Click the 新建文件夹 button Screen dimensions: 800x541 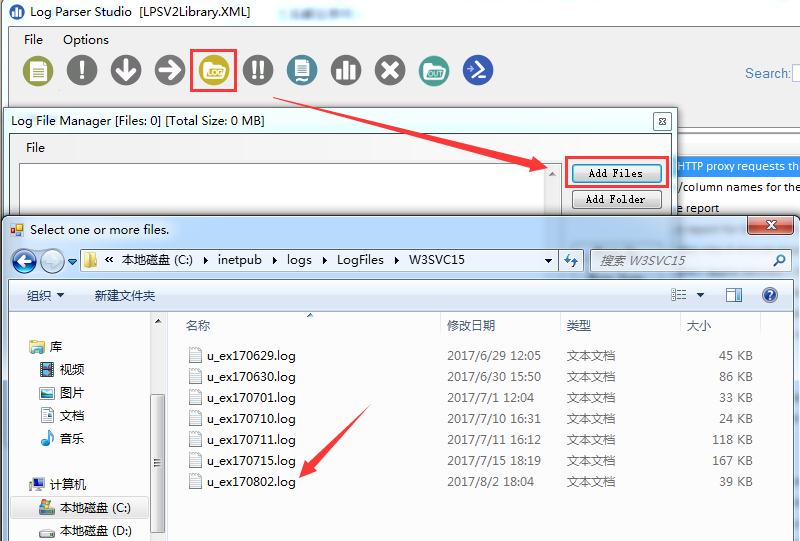point(124,296)
